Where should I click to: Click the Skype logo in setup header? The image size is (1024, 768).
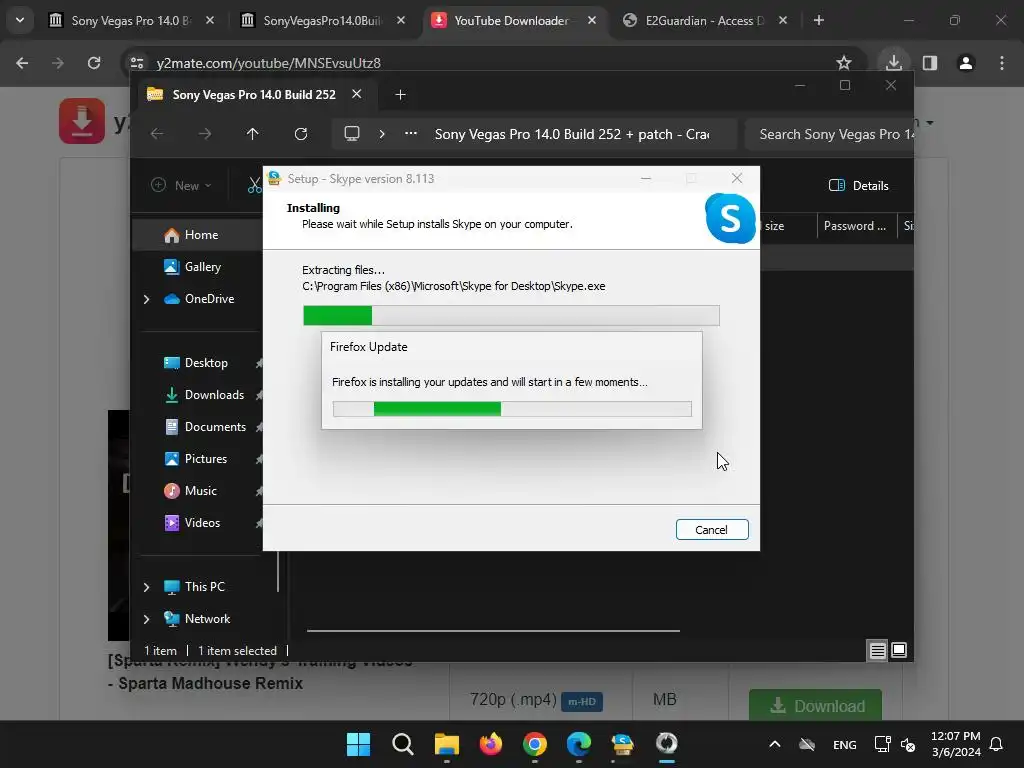coord(730,218)
